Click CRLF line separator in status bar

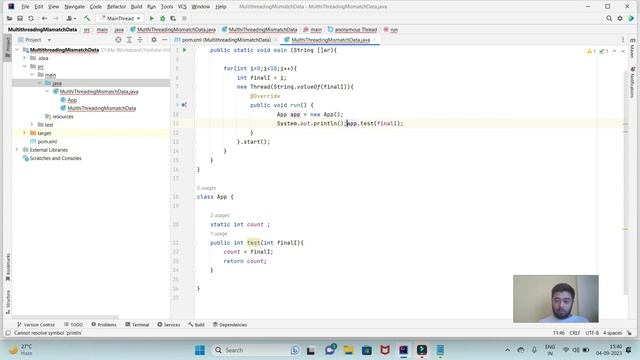pyautogui.click(x=574, y=333)
